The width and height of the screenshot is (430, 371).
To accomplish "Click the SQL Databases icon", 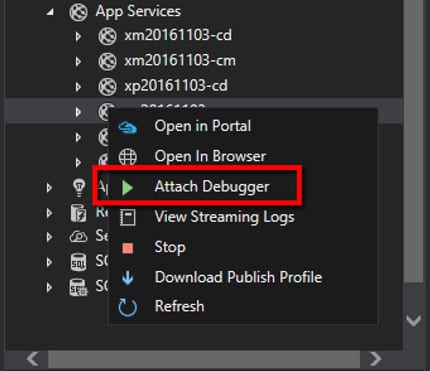I will [x=78, y=262].
